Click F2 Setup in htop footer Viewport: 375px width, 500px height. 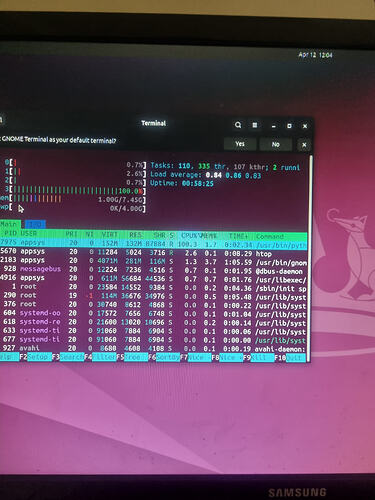[x=36, y=357]
